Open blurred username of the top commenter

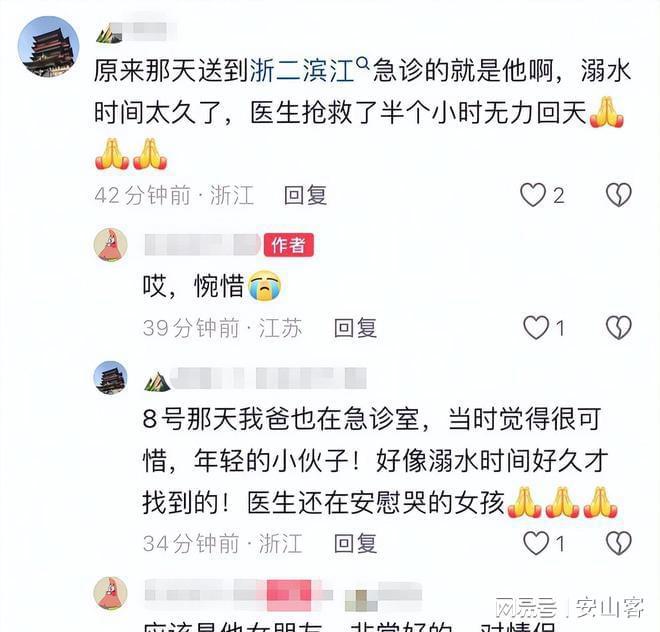(144, 32)
